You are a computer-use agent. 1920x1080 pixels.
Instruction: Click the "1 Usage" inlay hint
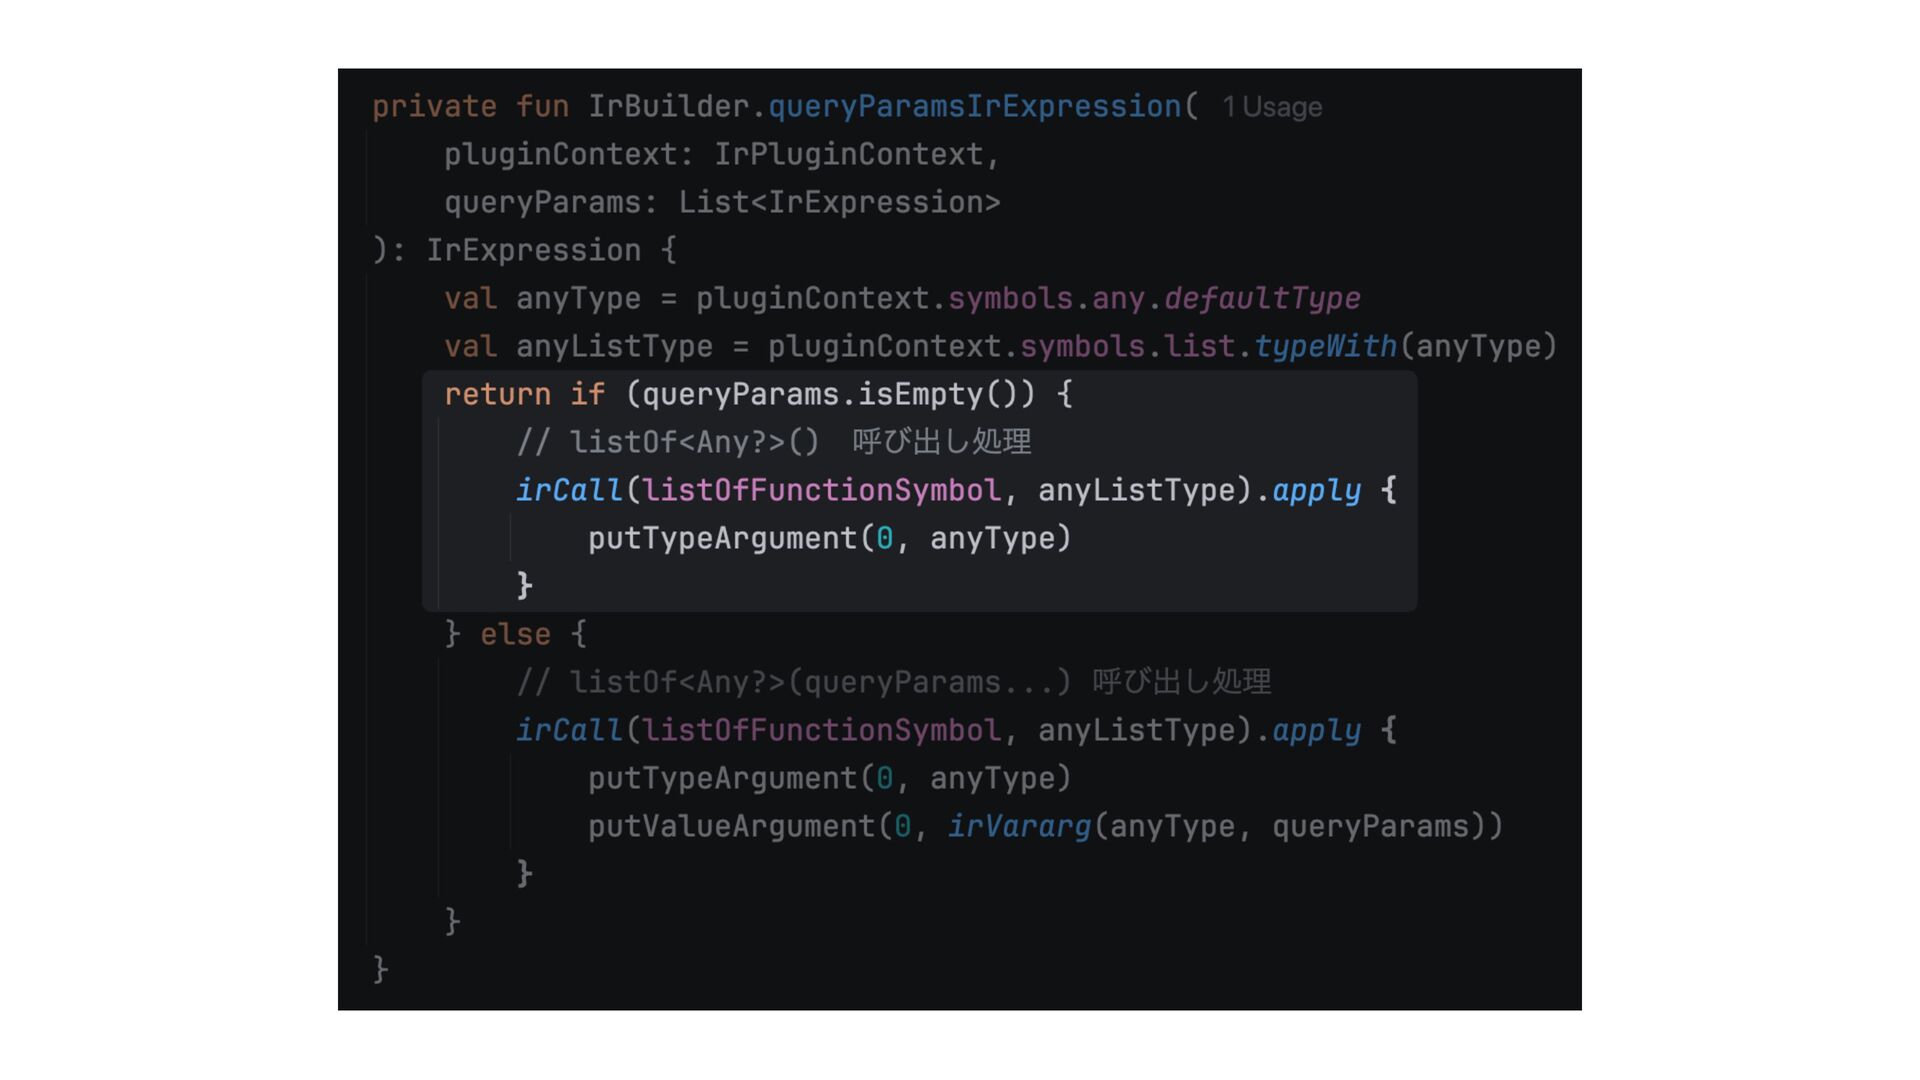pos(1272,107)
